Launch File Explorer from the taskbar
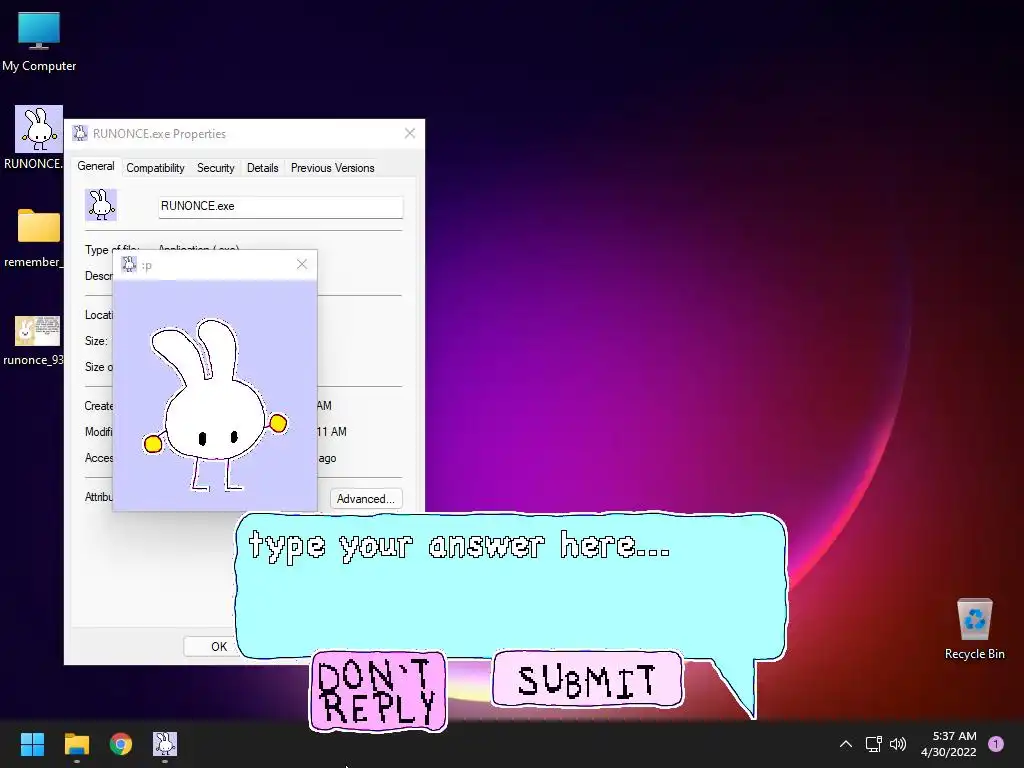The height and width of the screenshot is (768, 1024). [x=76, y=744]
